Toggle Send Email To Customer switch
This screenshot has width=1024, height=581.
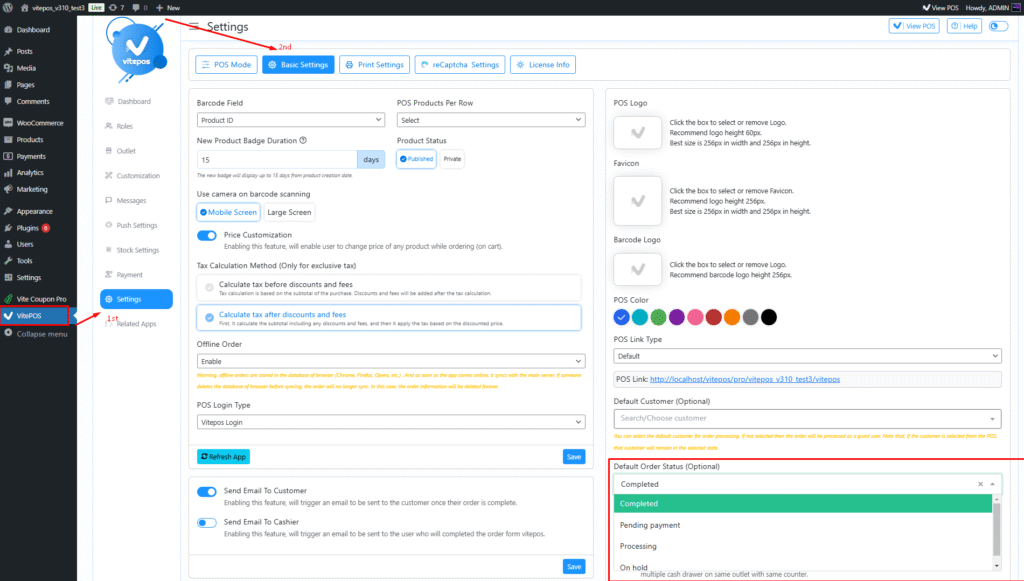pyautogui.click(x=207, y=492)
